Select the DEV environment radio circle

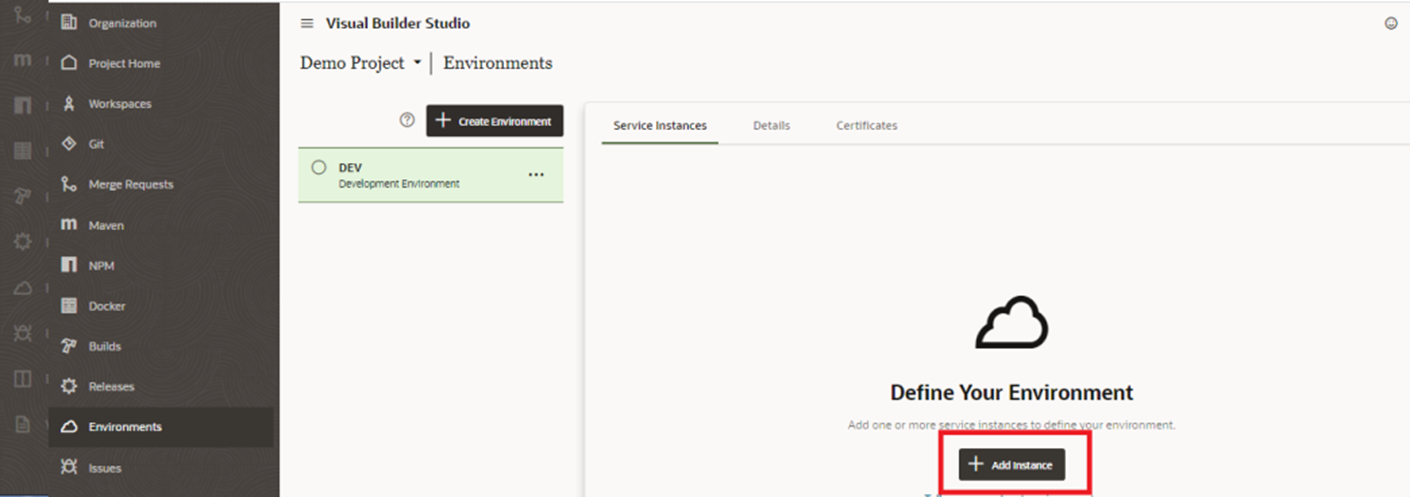pyautogui.click(x=319, y=168)
